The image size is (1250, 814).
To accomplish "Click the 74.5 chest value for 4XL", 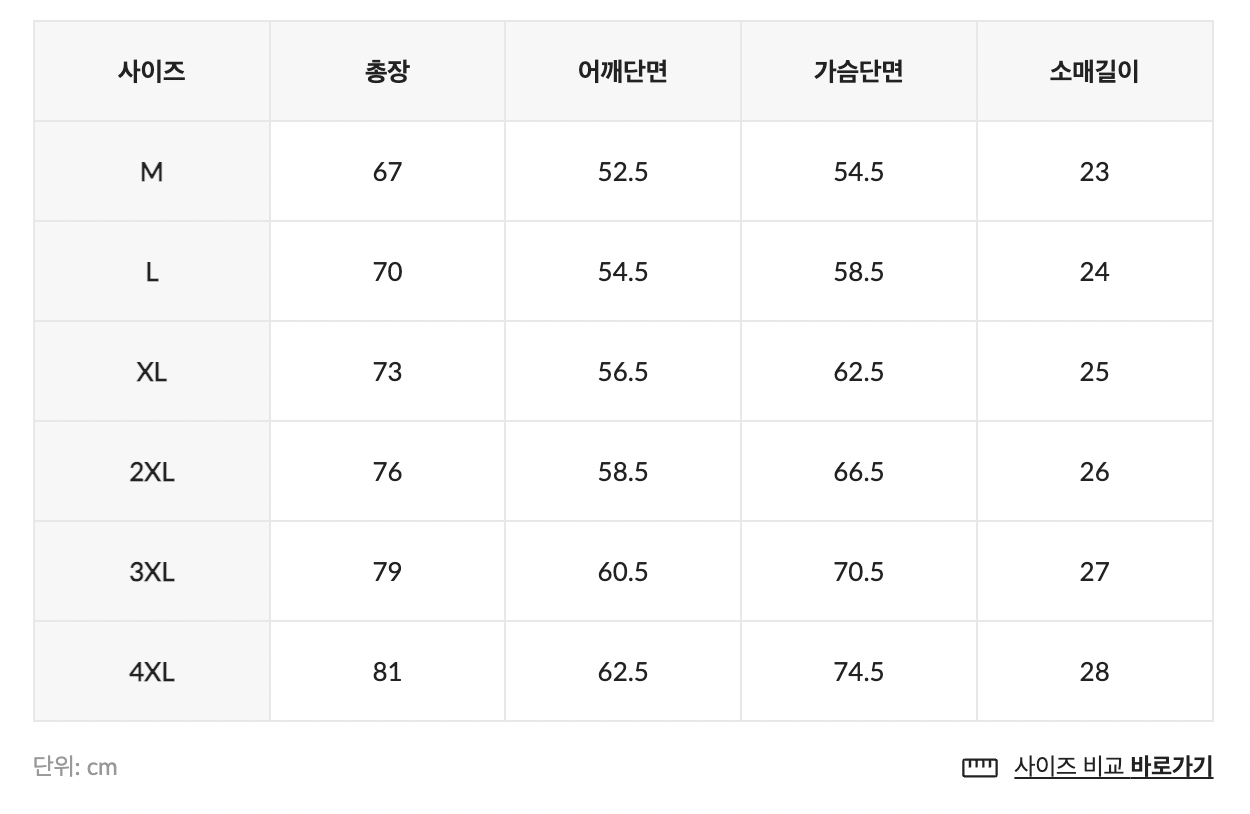I will pos(858,672).
